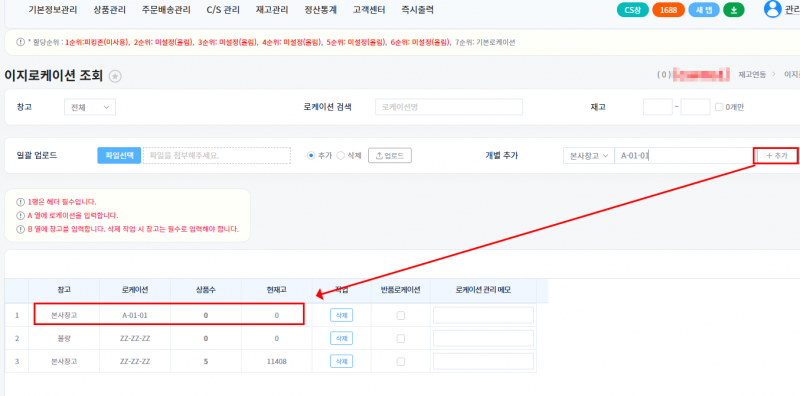Click the 11408 stock value cell

276,361
